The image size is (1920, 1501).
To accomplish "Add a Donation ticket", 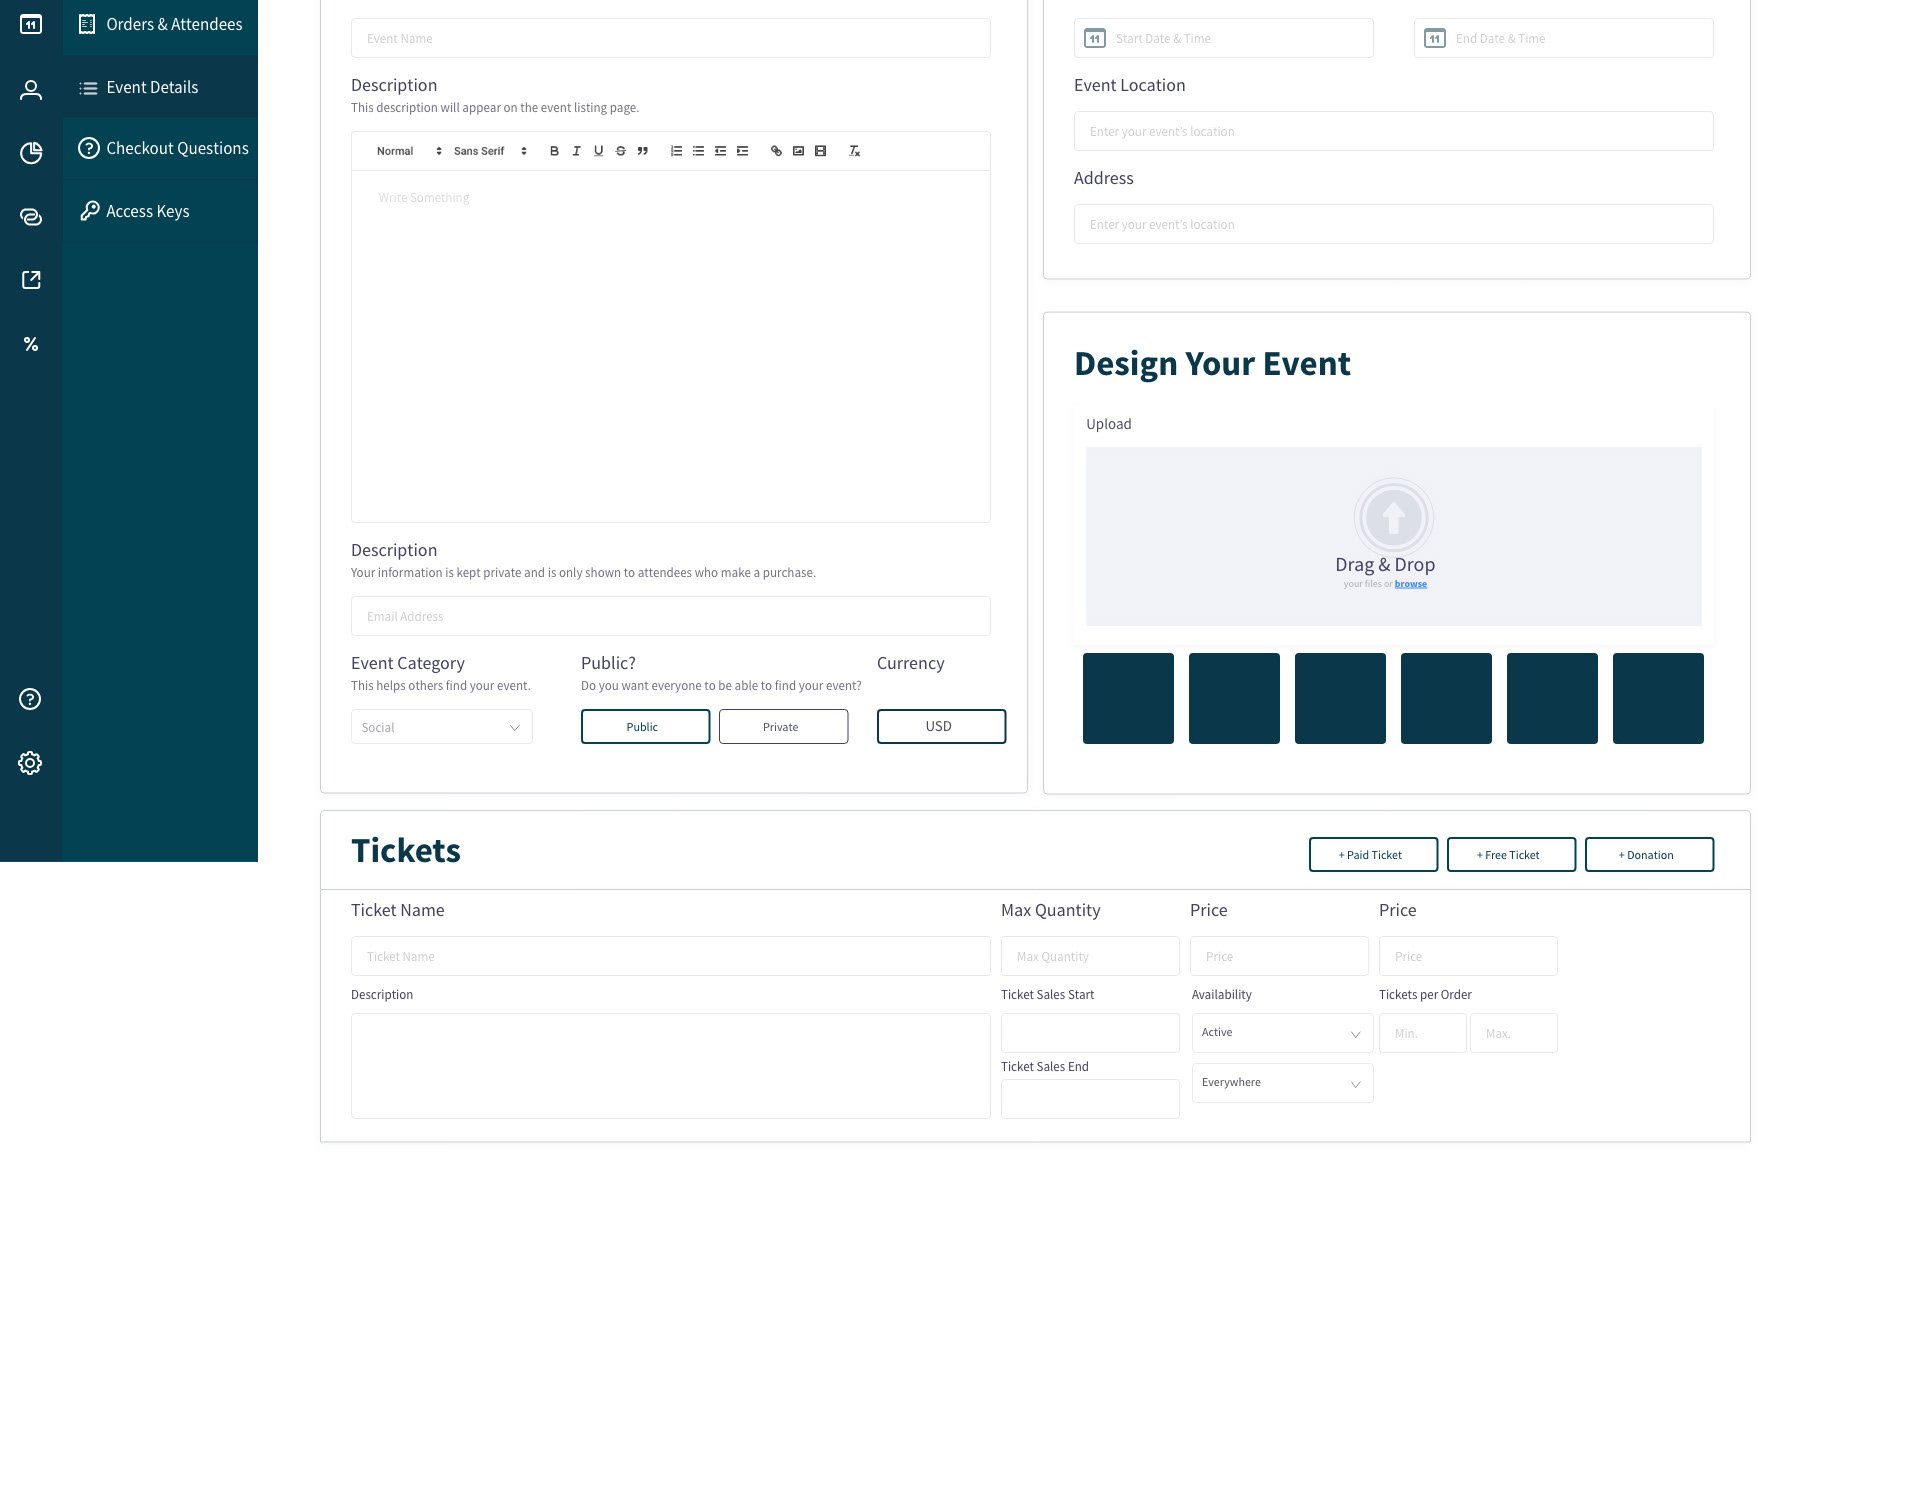I will [1649, 854].
